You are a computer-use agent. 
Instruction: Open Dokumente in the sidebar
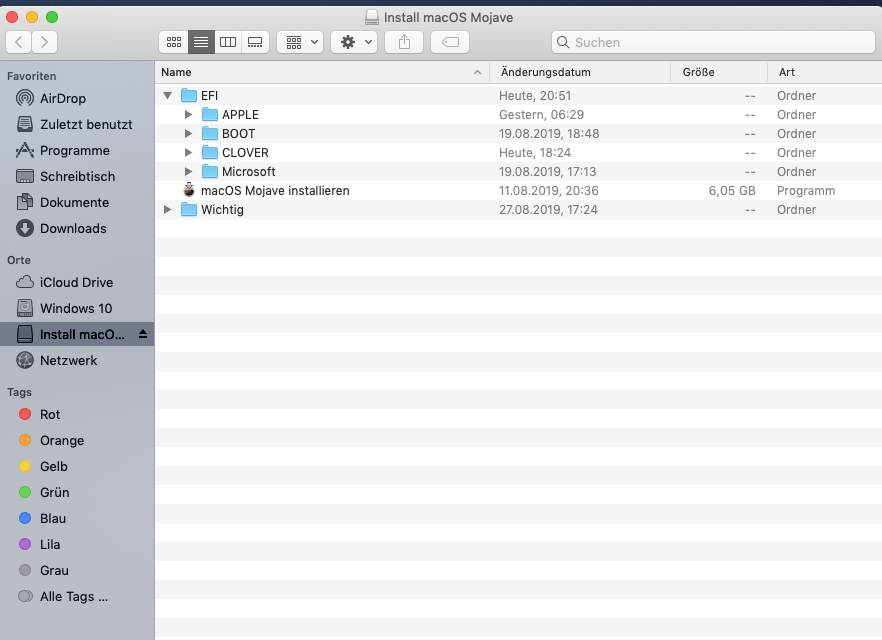pyautogui.click(x=77, y=202)
